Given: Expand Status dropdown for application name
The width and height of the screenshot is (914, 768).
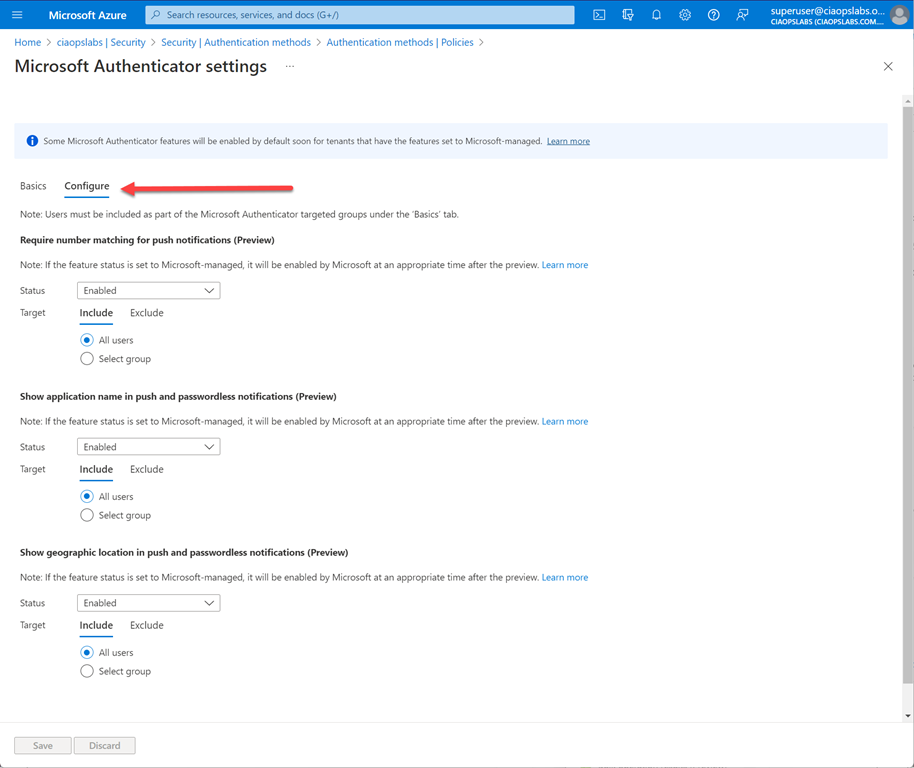Looking at the screenshot, I should point(148,447).
